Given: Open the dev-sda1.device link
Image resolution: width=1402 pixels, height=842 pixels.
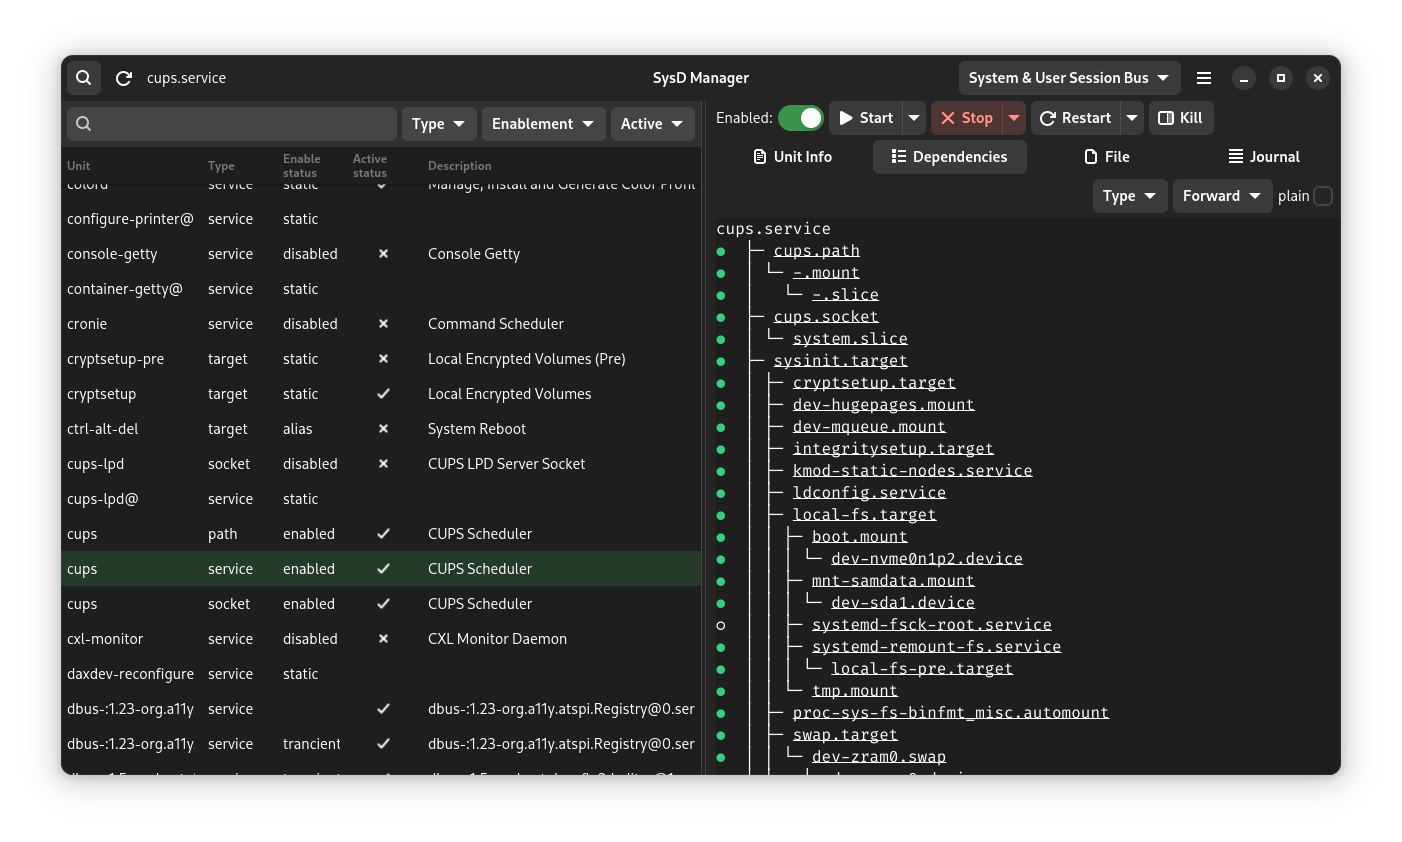Looking at the screenshot, I should point(903,603).
